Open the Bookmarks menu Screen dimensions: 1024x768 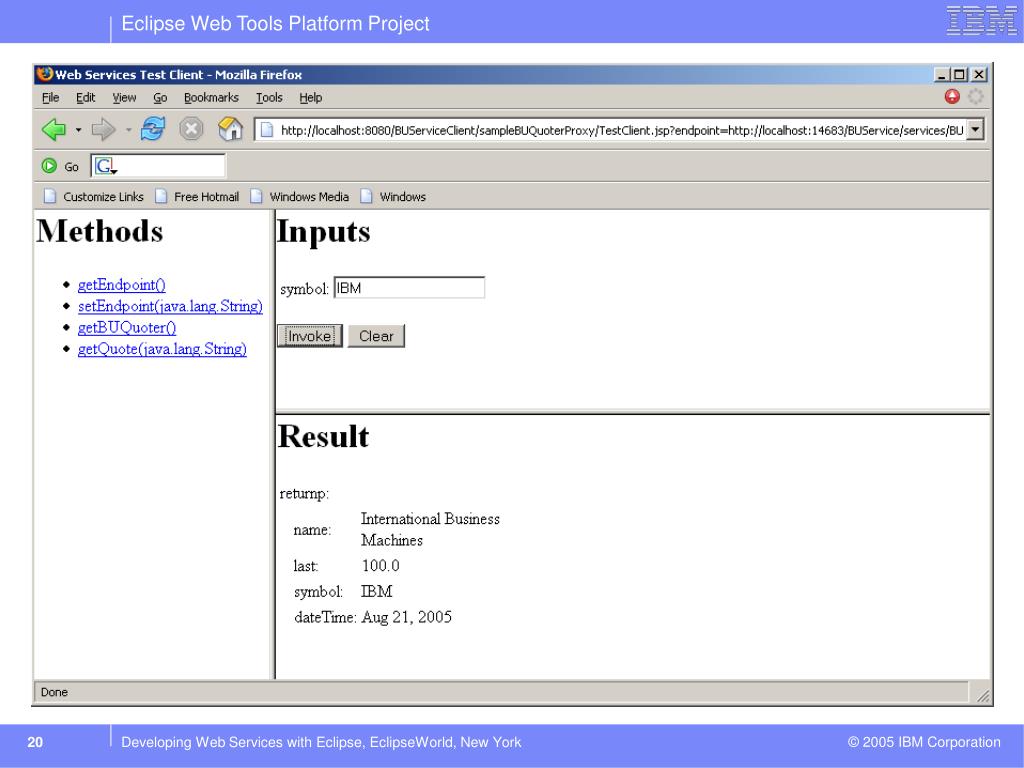click(211, 97)
